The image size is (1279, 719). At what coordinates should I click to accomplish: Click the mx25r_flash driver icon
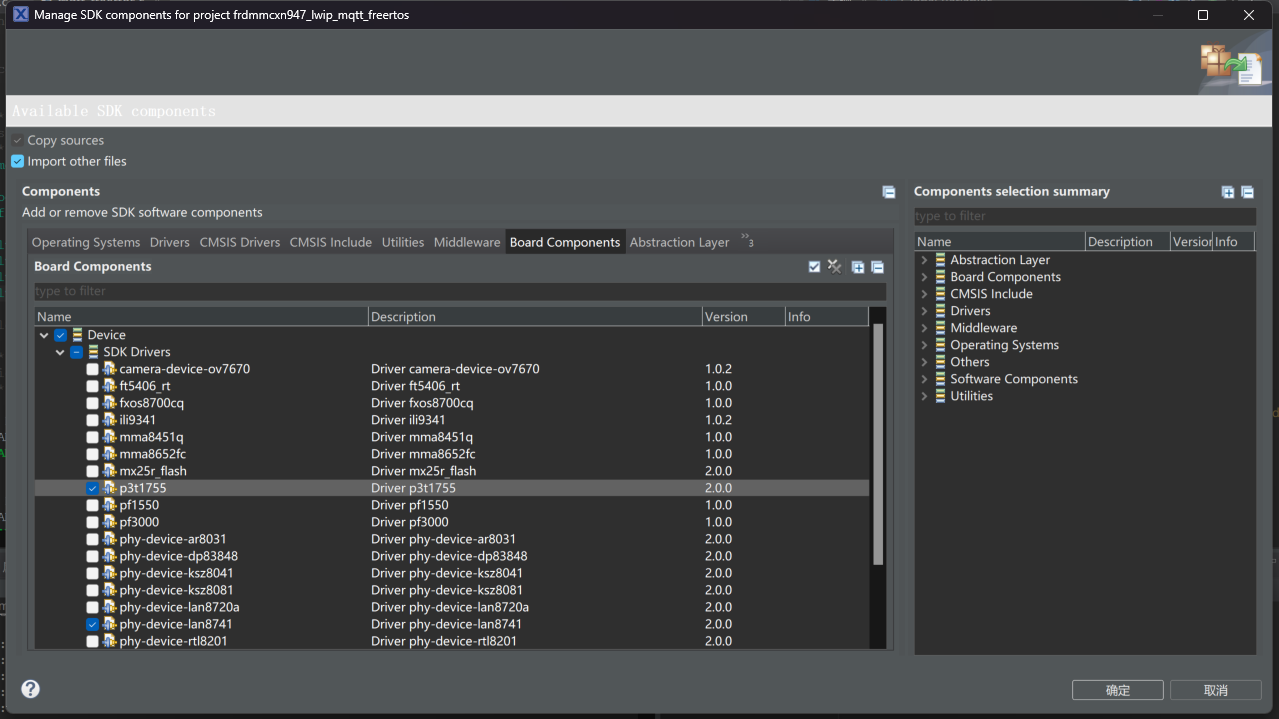(110, 471)
